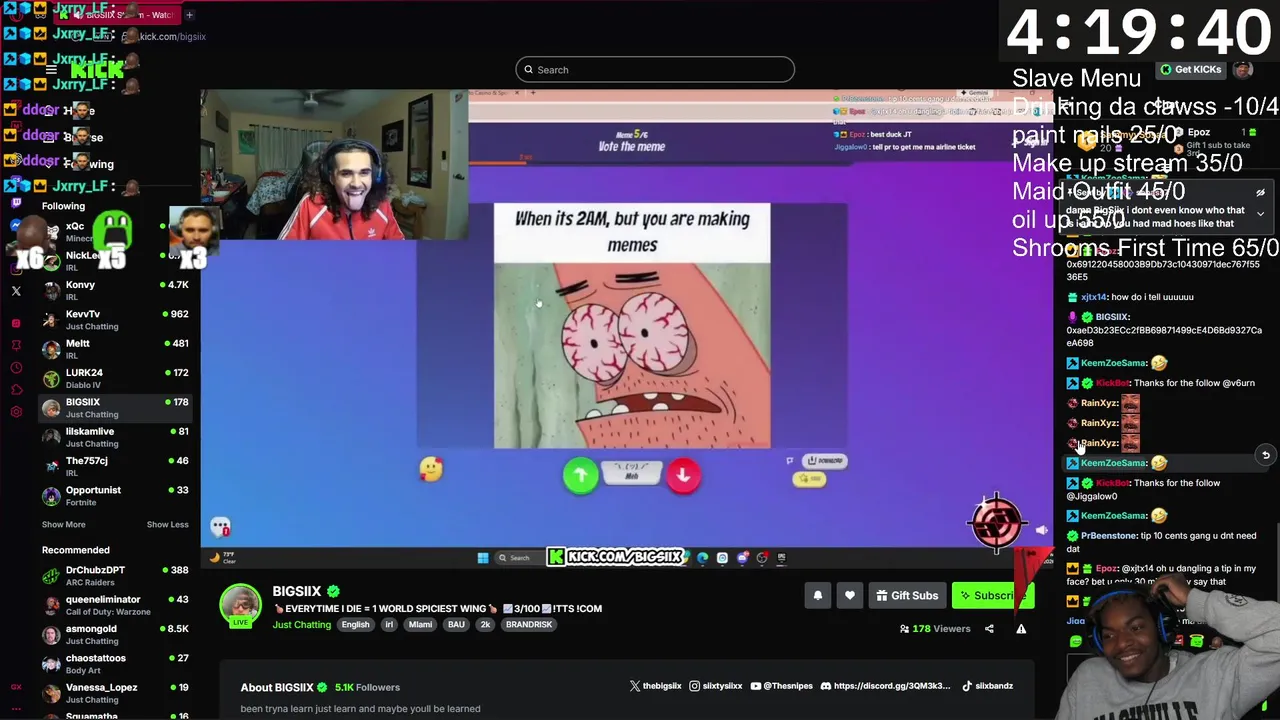
Task: Click the report warning triangle icon
Action: click(1021, 629)
